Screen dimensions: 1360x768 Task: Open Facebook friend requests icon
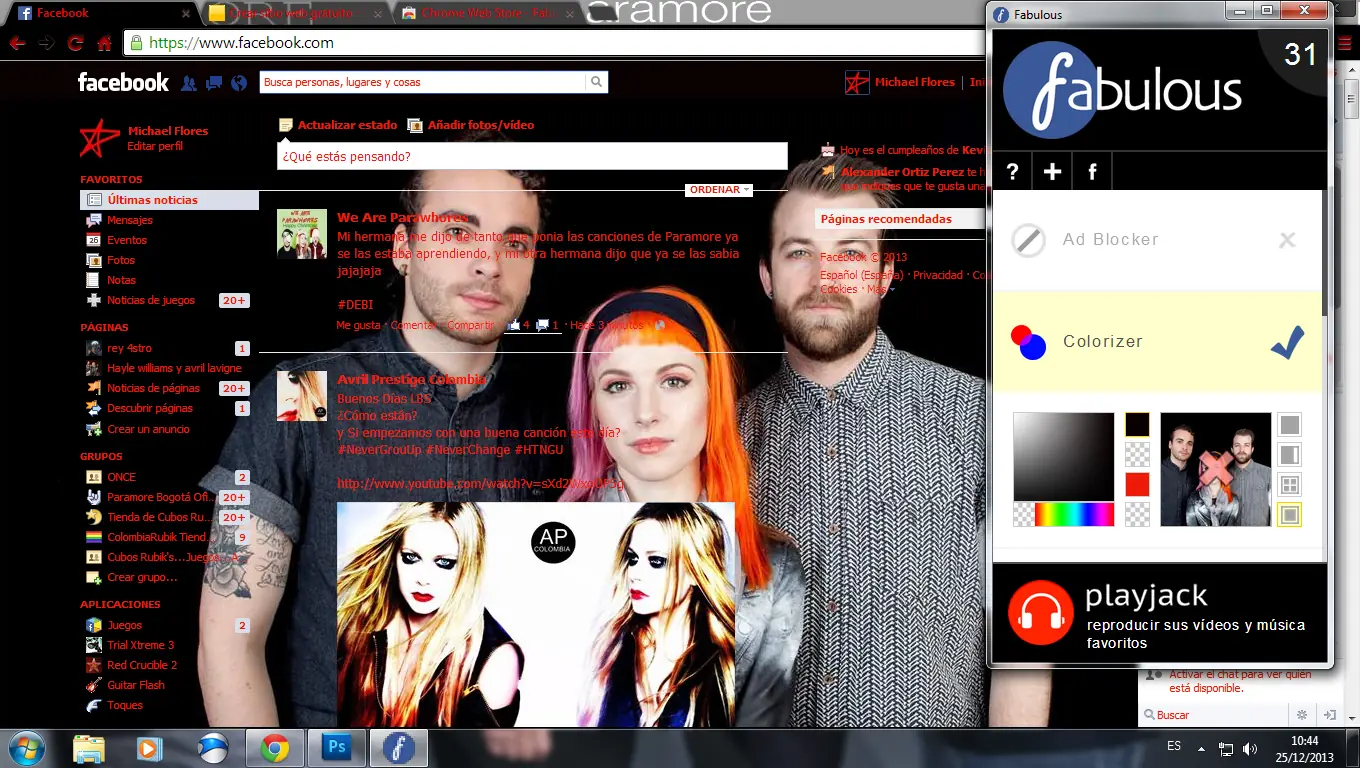(x=189, y=83)
